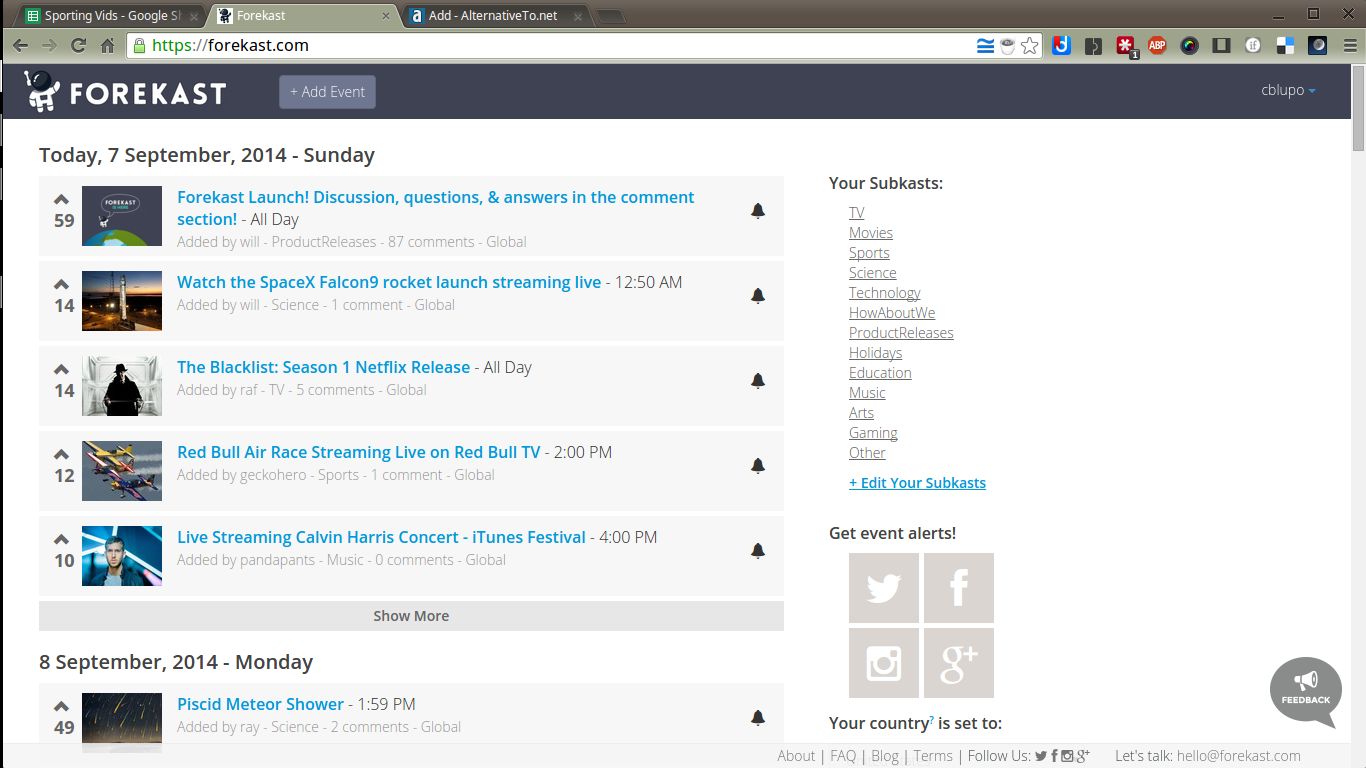The width and height of the screenshot is (1366, 768).
Task: Upvote The Blacklist Season 1 event
Action: coord(61,369)
